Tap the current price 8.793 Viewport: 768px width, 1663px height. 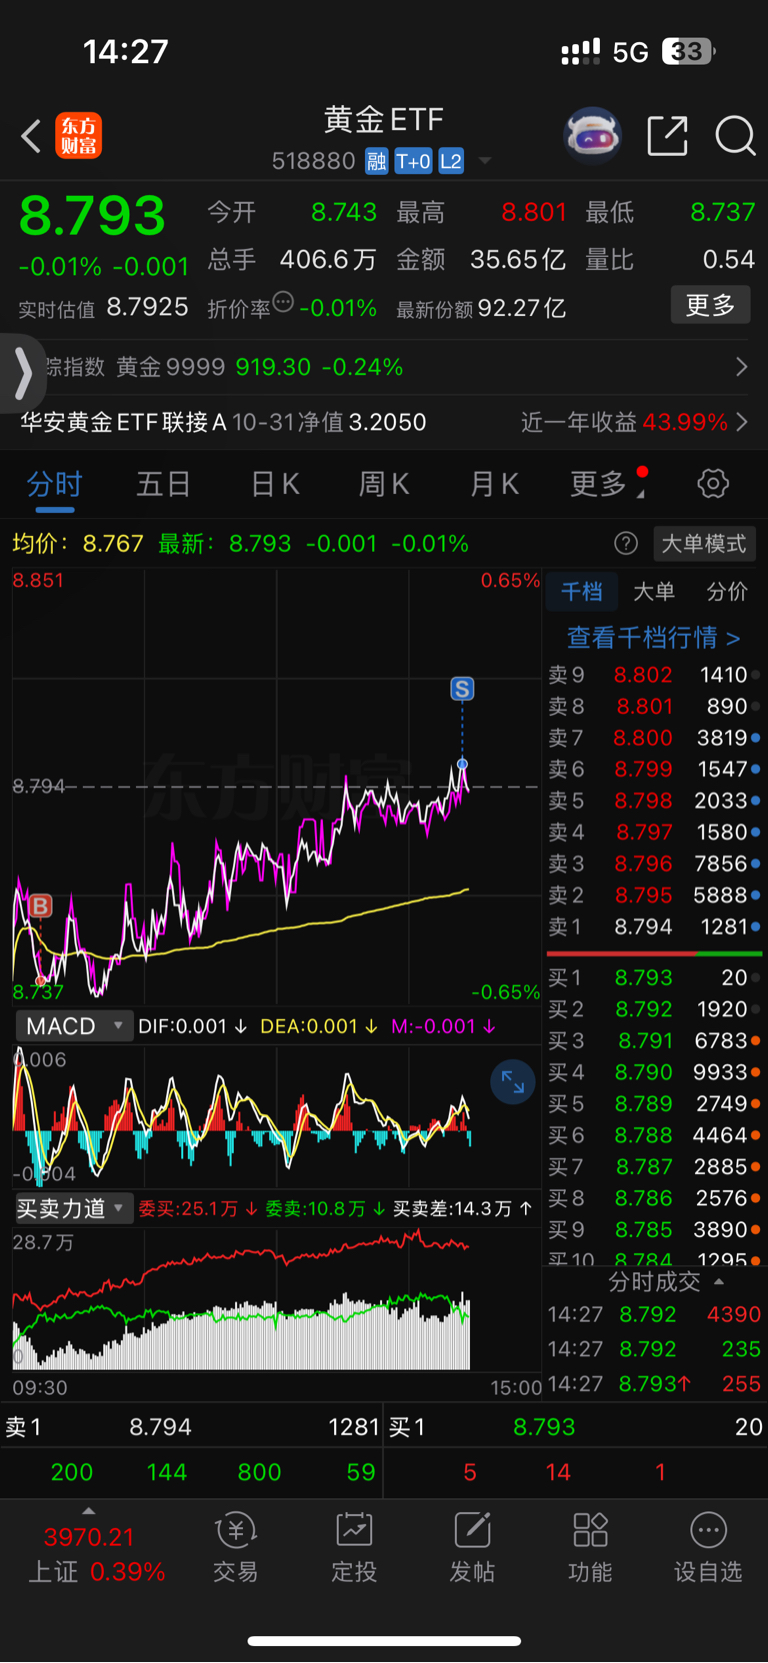tap(92, 216)
